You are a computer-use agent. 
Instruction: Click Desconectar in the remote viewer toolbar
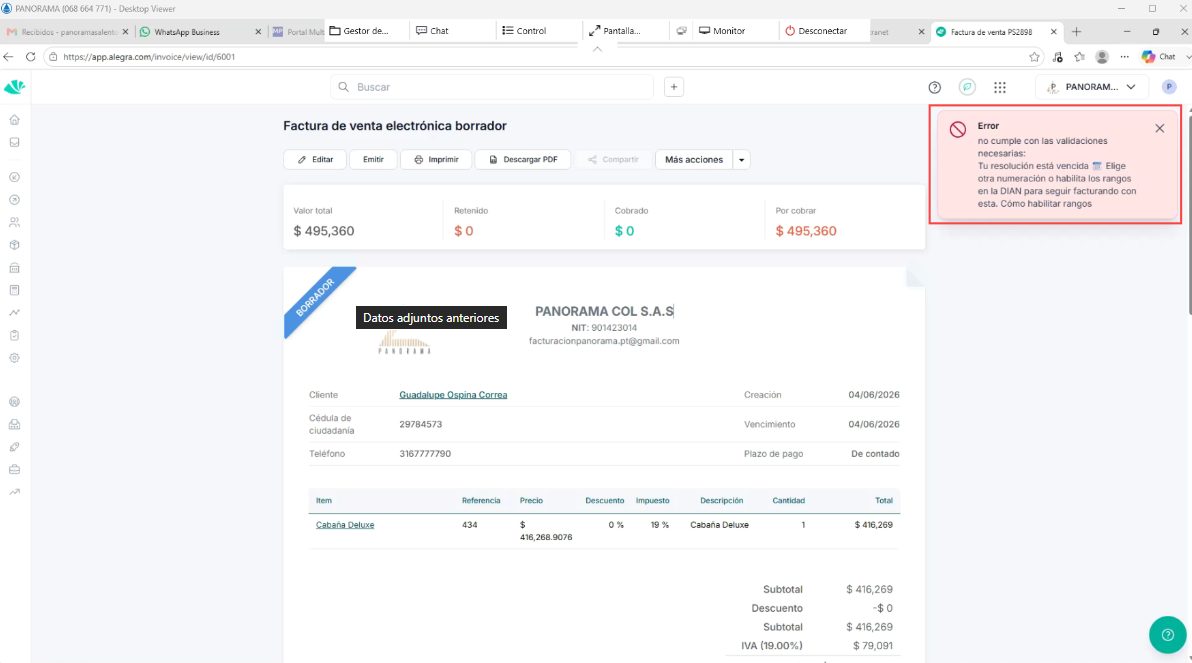[x=816, y=30]
